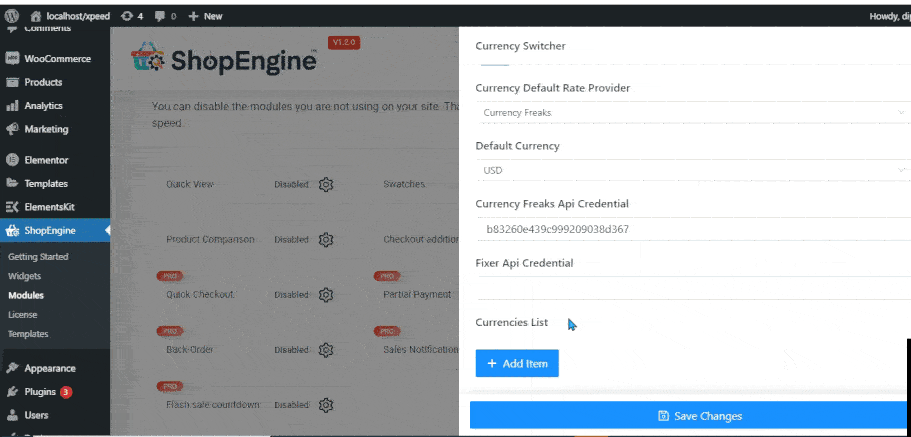Click the Marketing megaphone icon

(x=12, y=129)
